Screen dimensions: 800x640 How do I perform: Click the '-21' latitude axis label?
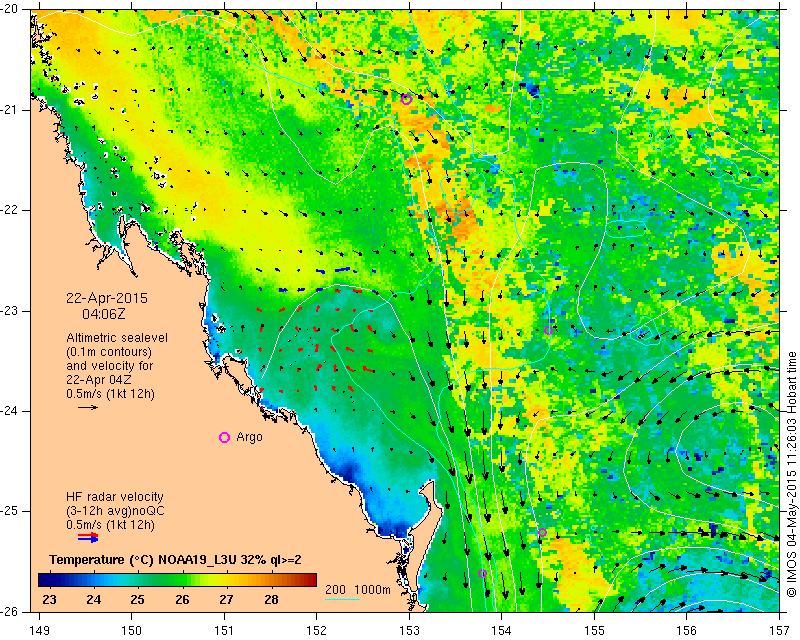click(10, 110)
